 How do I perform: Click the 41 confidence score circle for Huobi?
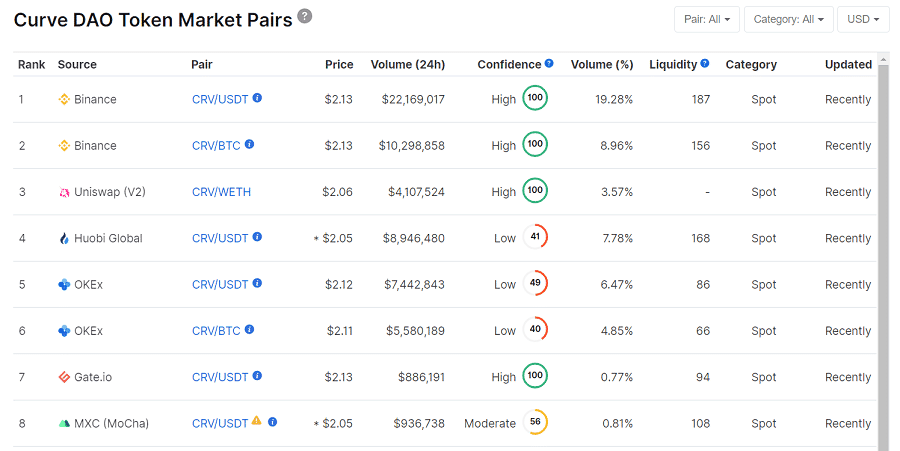click(535, 237)
